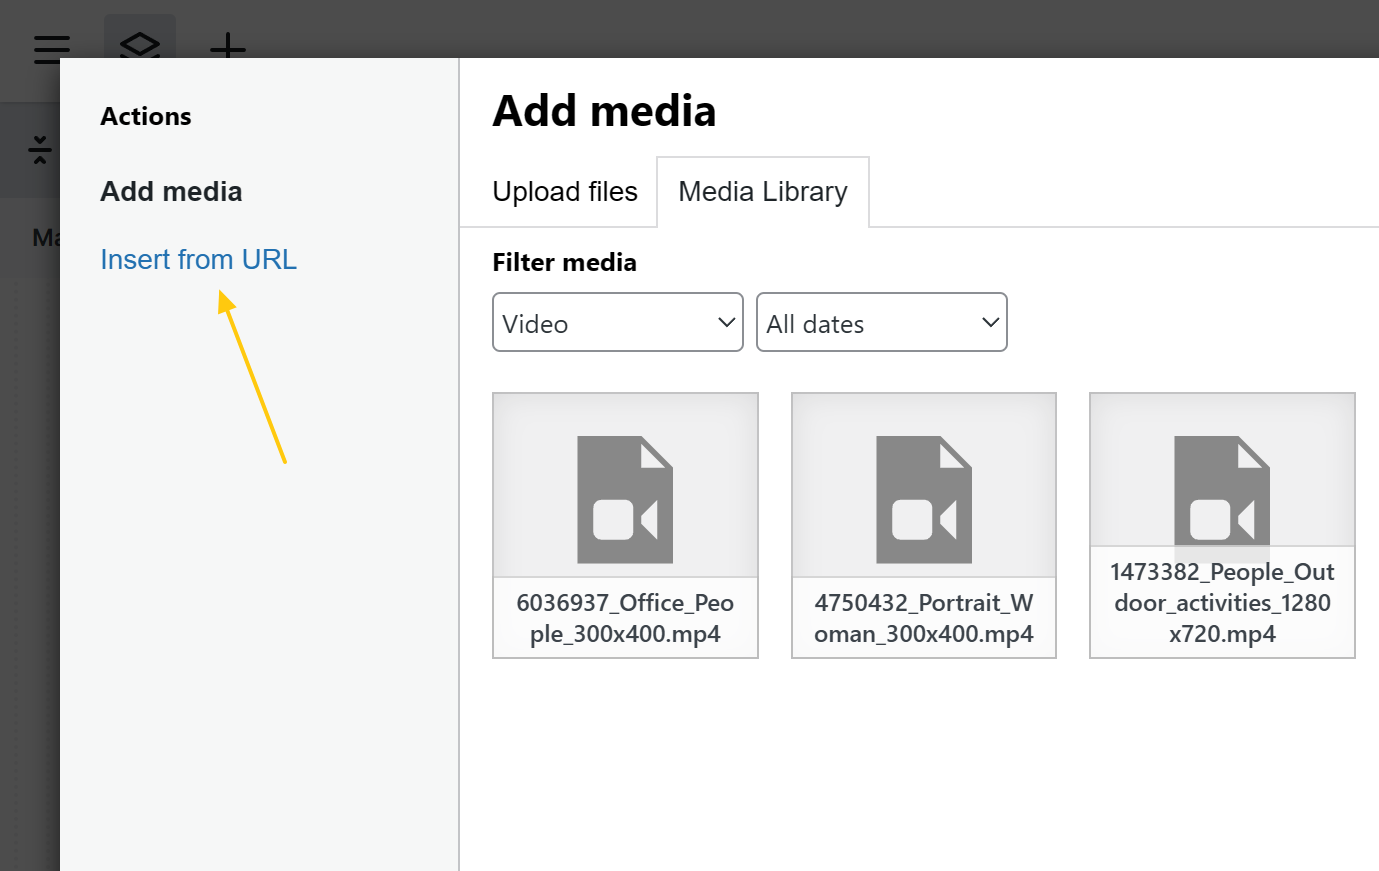Image resolution: width=1379 pixels, height=871 pixels.
Task: Click the Filter media label
Action: 564,263
